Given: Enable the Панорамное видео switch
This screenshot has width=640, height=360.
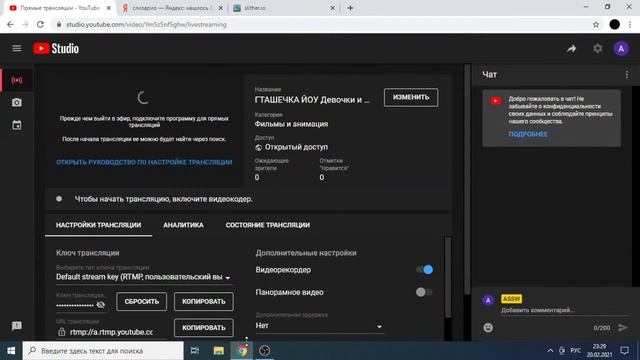Looking at the screenshot, I should tap(424, 292).
